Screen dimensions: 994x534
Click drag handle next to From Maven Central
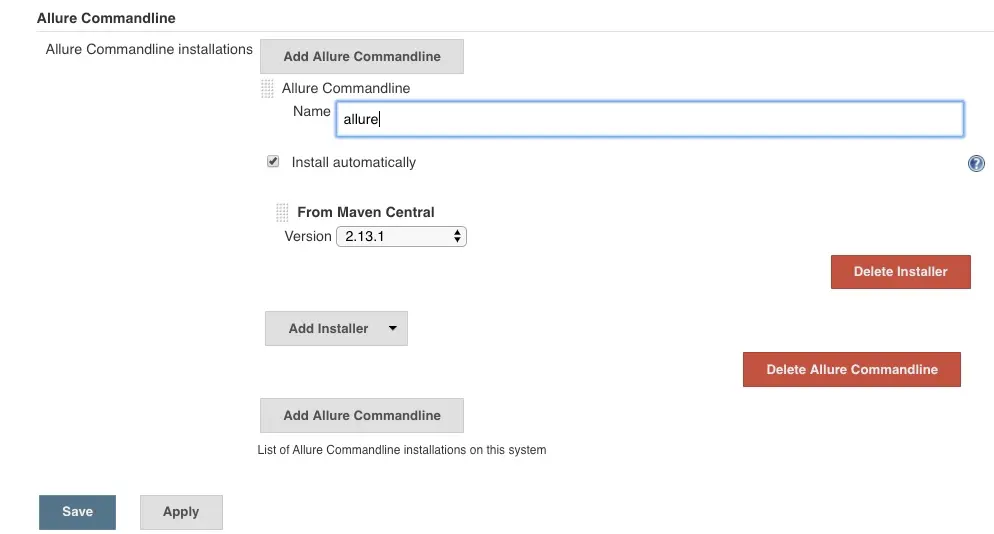click(282, 213)
